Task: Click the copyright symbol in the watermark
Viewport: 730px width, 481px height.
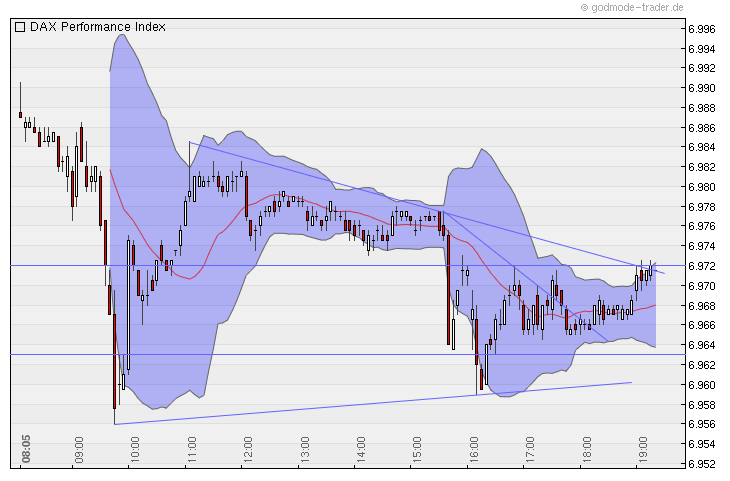Action: (x=584, y=7)
